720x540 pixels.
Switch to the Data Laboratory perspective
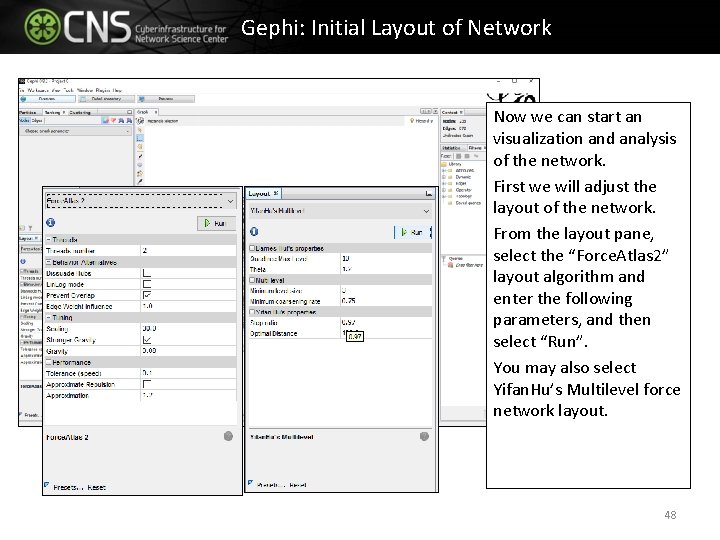[107, 99]
